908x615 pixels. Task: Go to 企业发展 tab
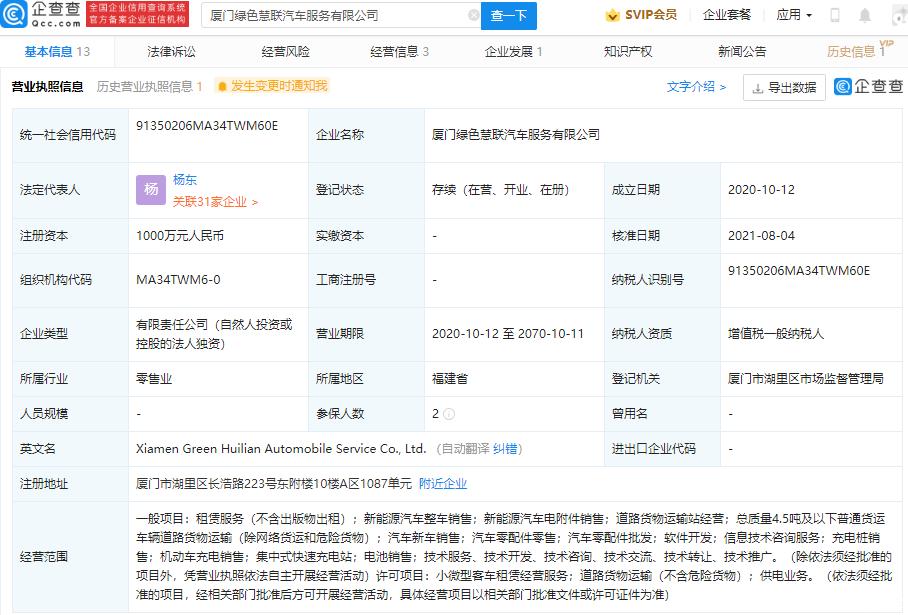tap(513, 52)
